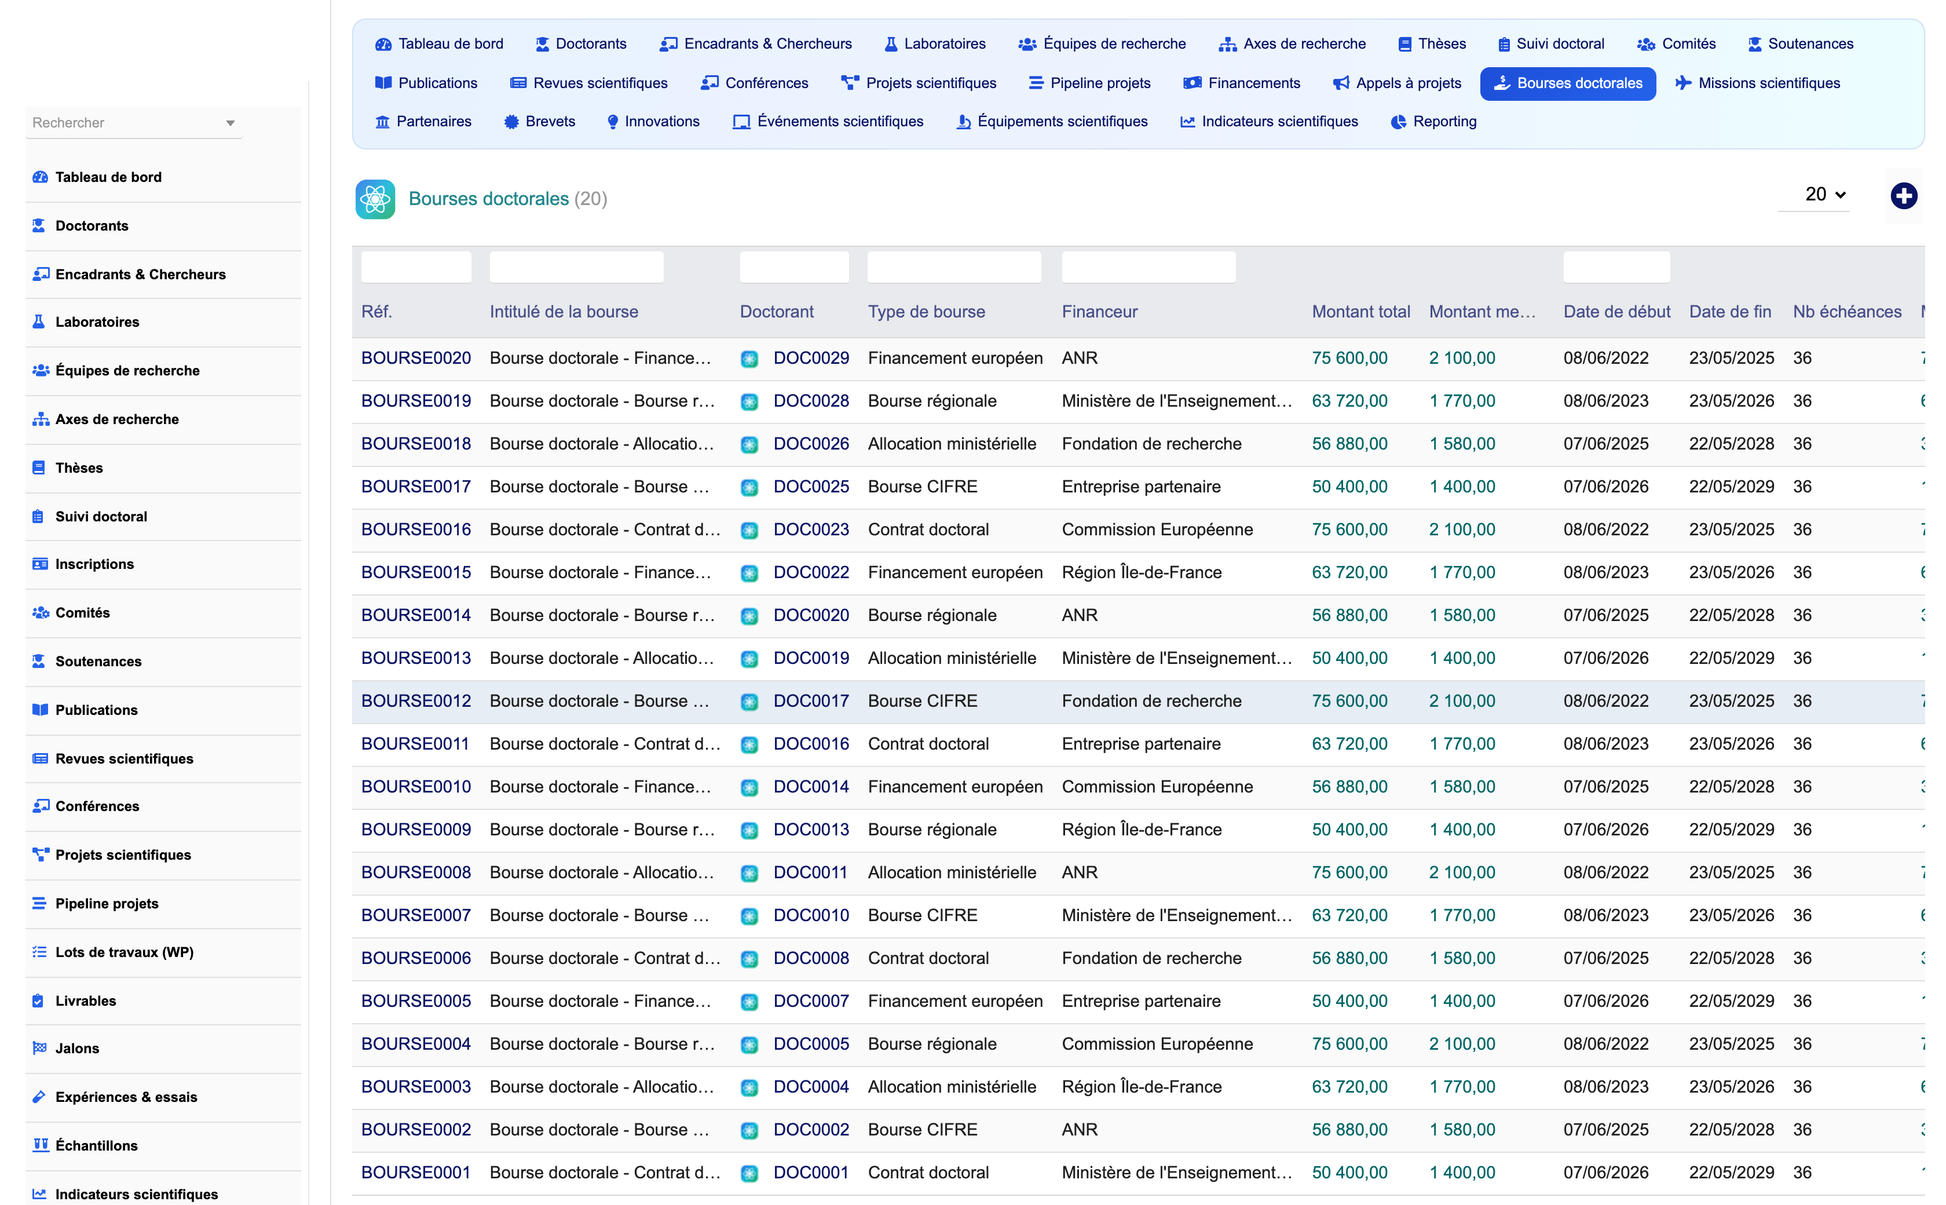The image size is (1946, 1205).
Task: Click the Axes de recherche icon in sidebar
Action: (x=40, y=419)
